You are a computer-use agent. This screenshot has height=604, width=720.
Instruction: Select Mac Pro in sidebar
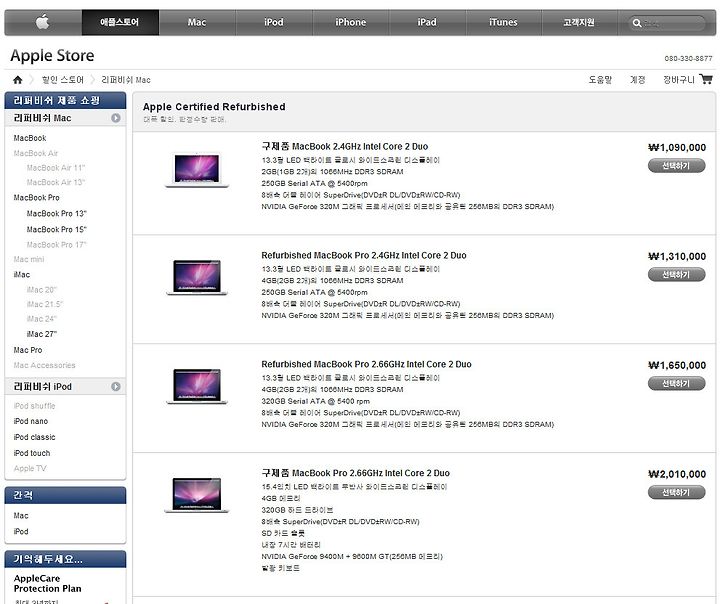click(28, 350)
